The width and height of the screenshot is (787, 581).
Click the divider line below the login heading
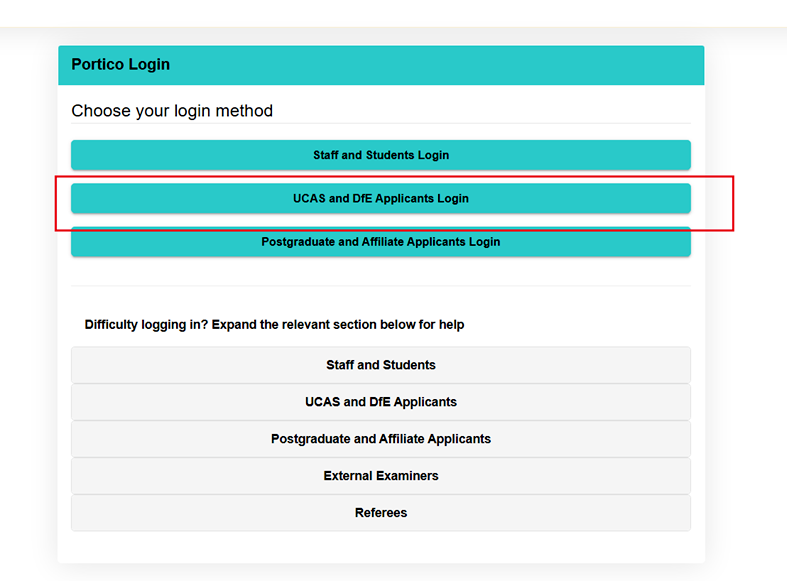(380, 124)
